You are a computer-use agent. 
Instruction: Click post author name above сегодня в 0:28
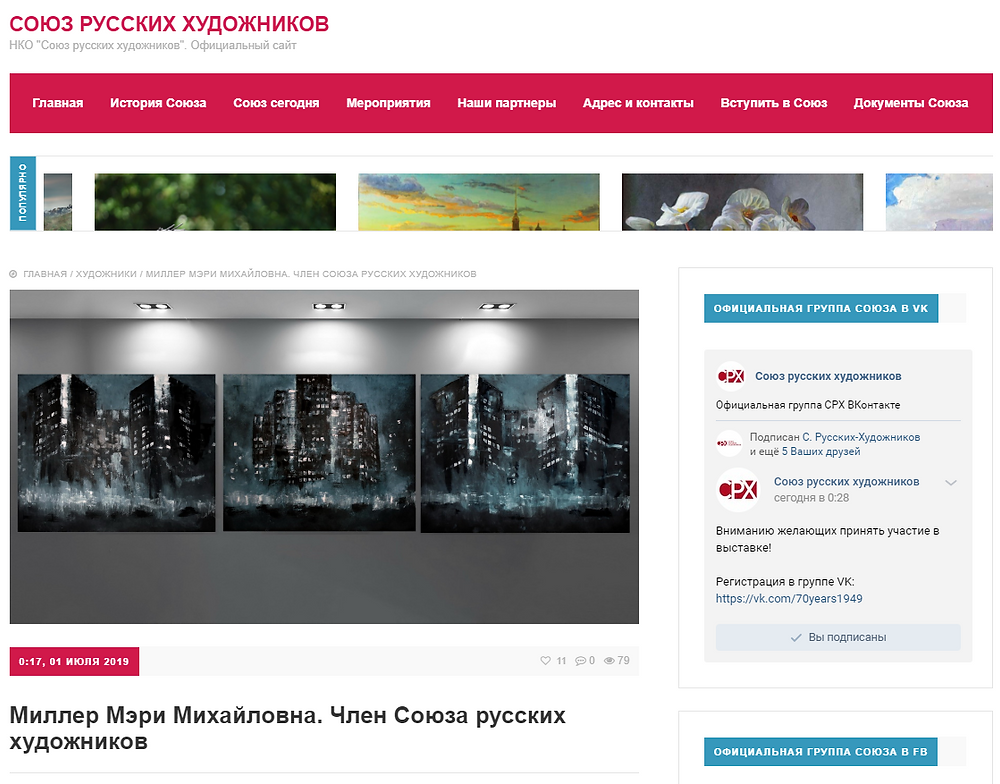tap(846, 482)
